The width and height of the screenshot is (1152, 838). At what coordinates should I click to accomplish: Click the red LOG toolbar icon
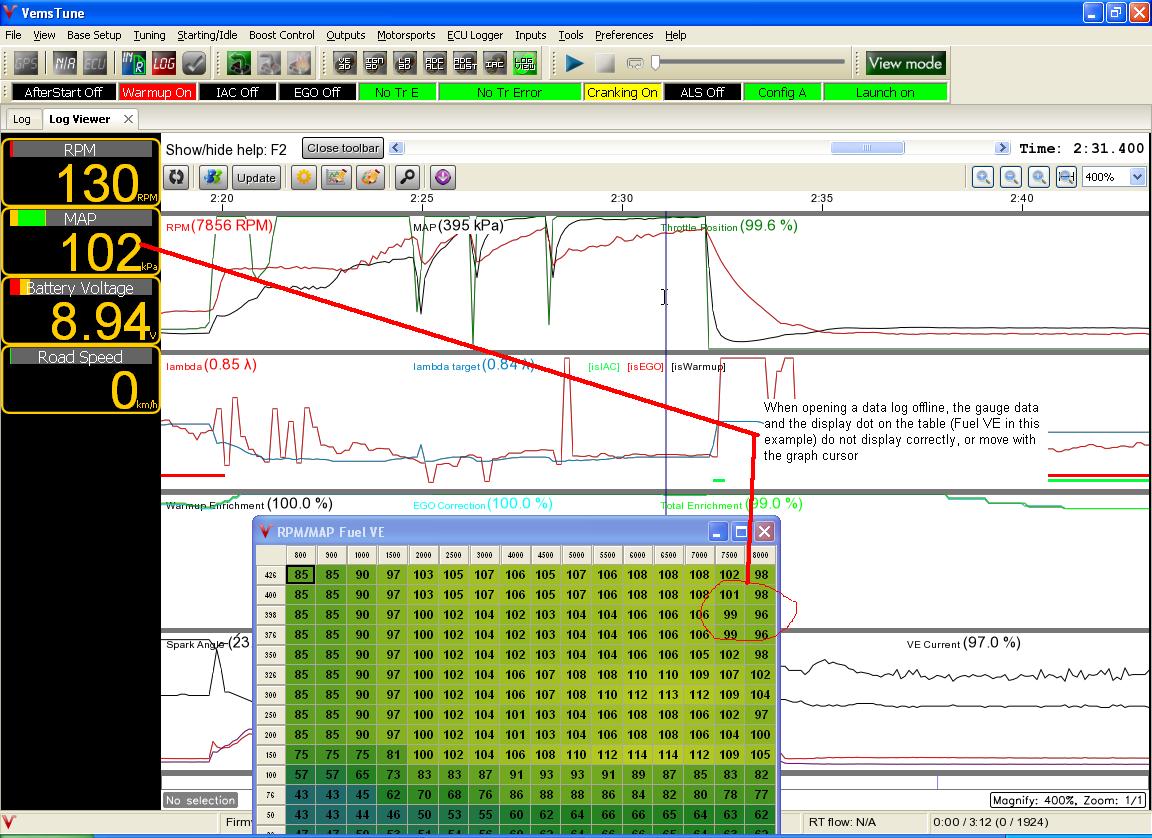(x=164, y=63)
